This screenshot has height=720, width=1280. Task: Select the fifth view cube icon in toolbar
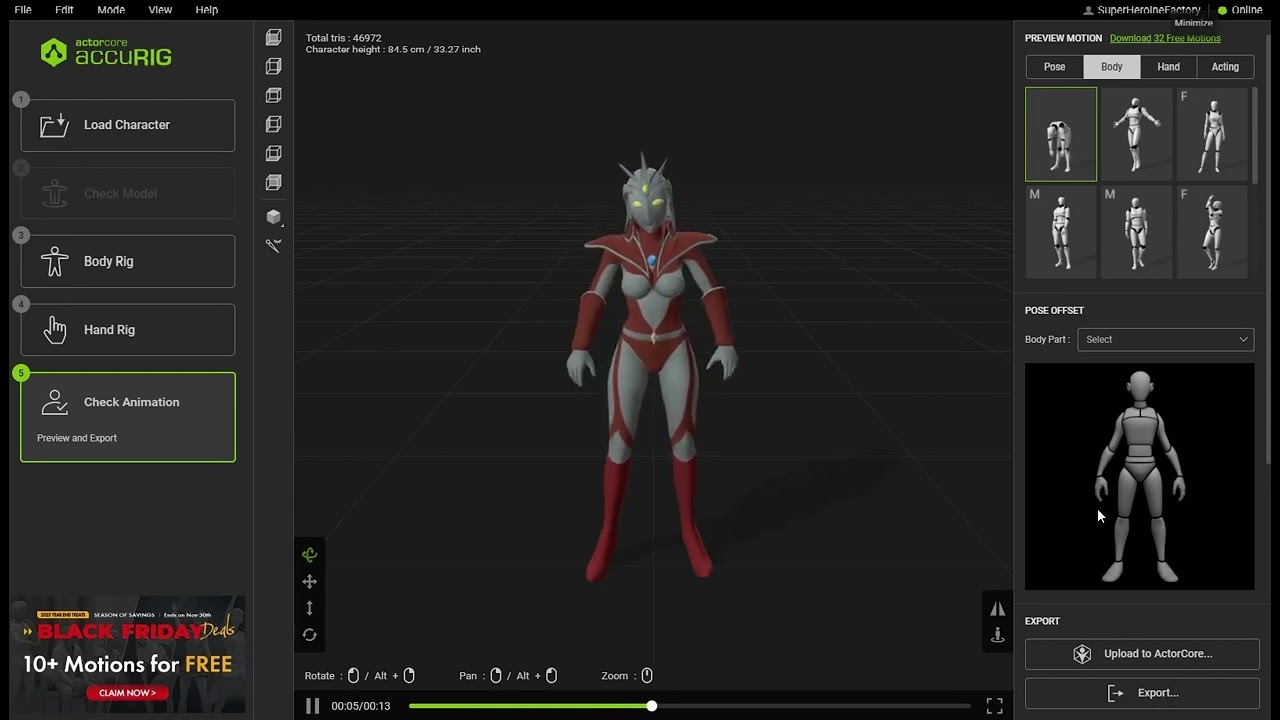tap(273, 153)
